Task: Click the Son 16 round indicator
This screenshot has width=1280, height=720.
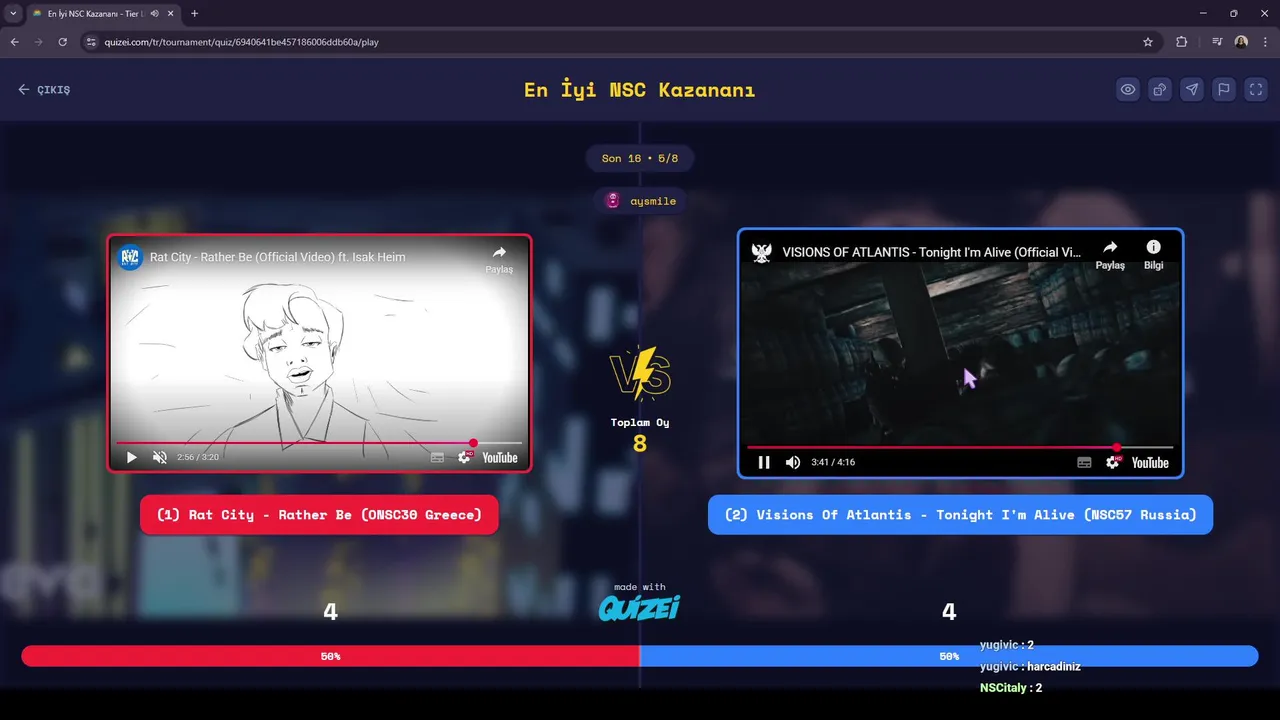Action: point(640,158)
